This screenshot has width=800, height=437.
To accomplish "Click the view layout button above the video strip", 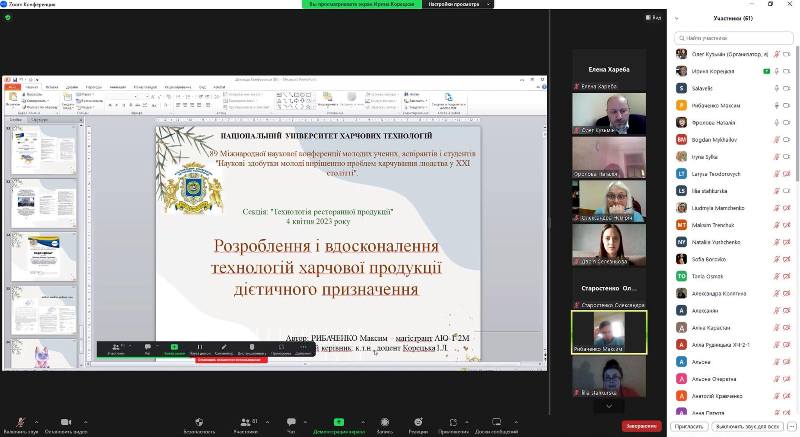I will 653,18.
